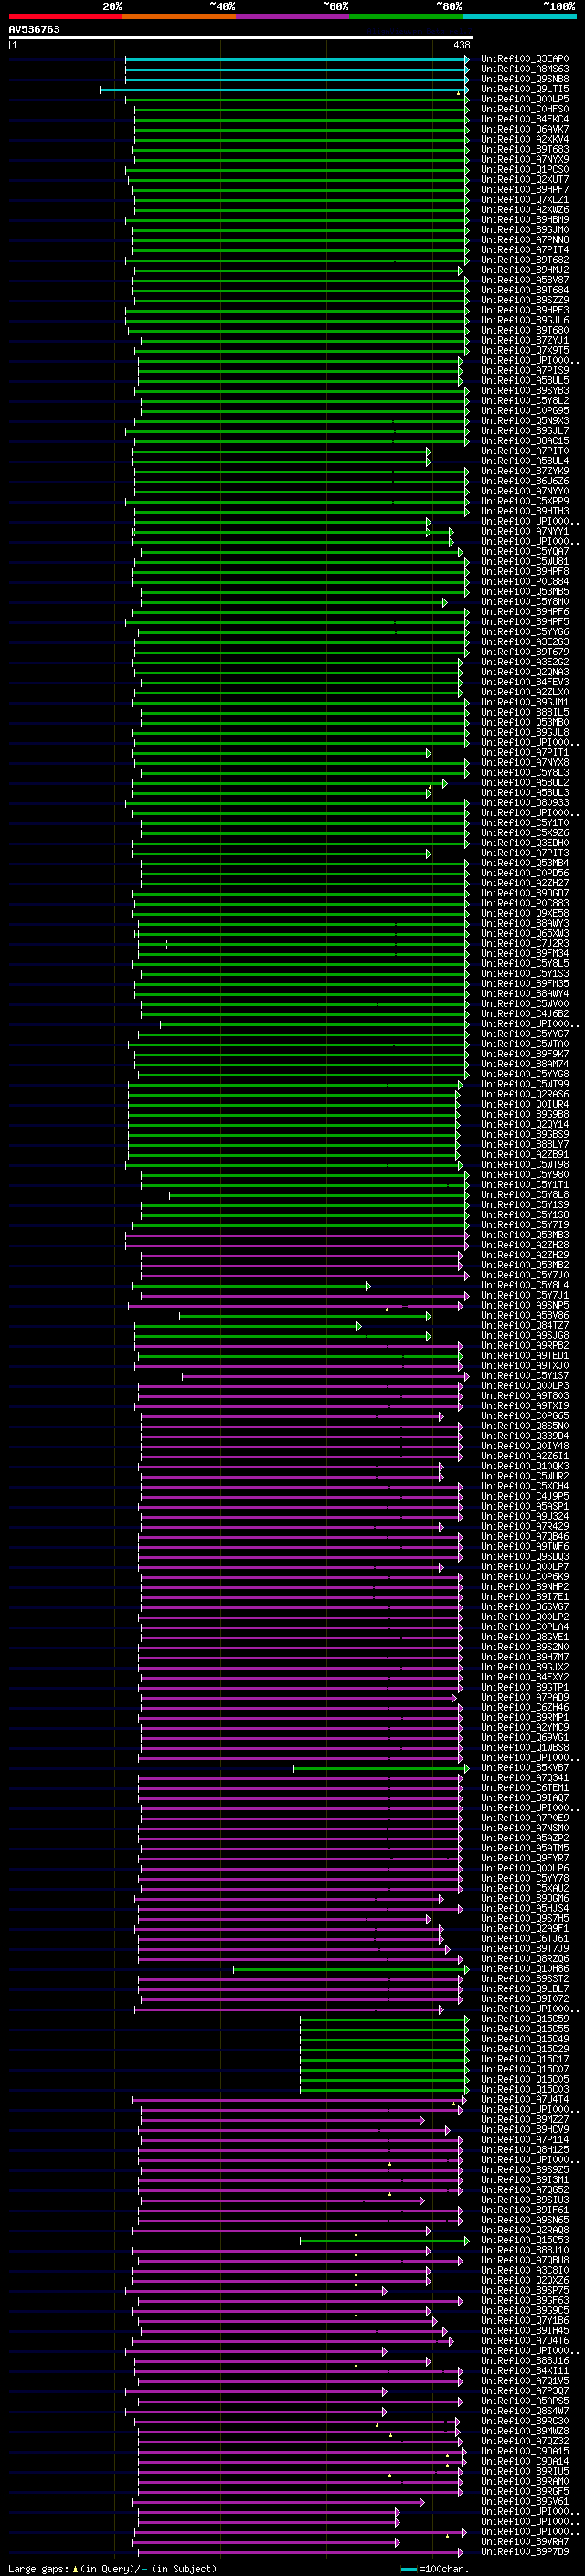The width and height of the screenshot is (585, 2576).
Task: Open hit UniRef100_B9T683
Action: point(525,149)
